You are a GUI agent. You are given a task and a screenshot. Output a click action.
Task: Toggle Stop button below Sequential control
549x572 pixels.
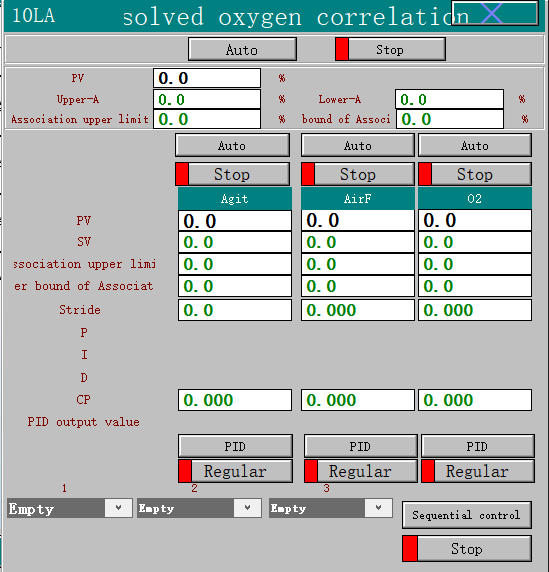(467, 549)
